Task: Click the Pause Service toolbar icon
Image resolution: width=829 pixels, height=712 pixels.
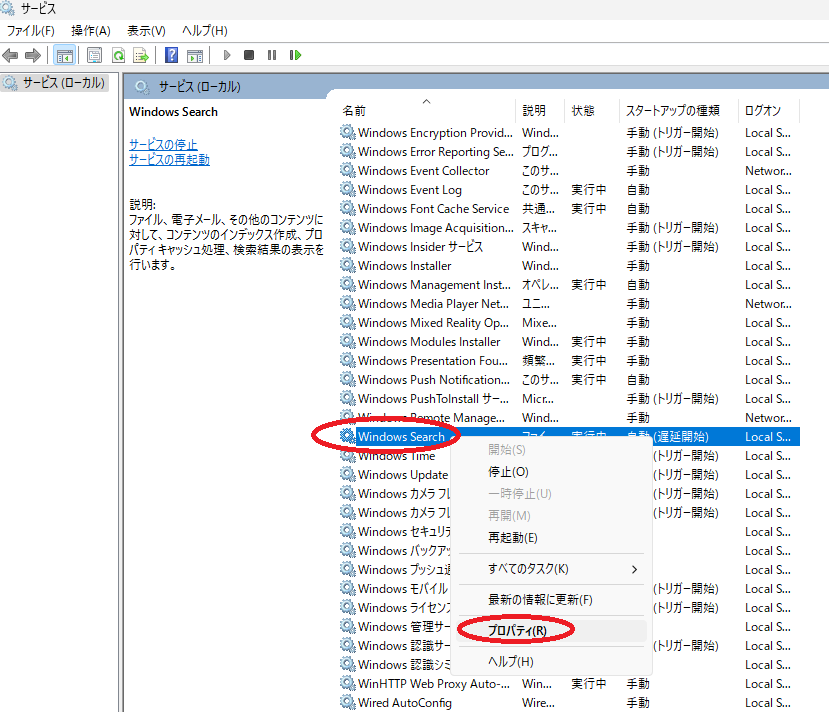Action: [272, 55]
